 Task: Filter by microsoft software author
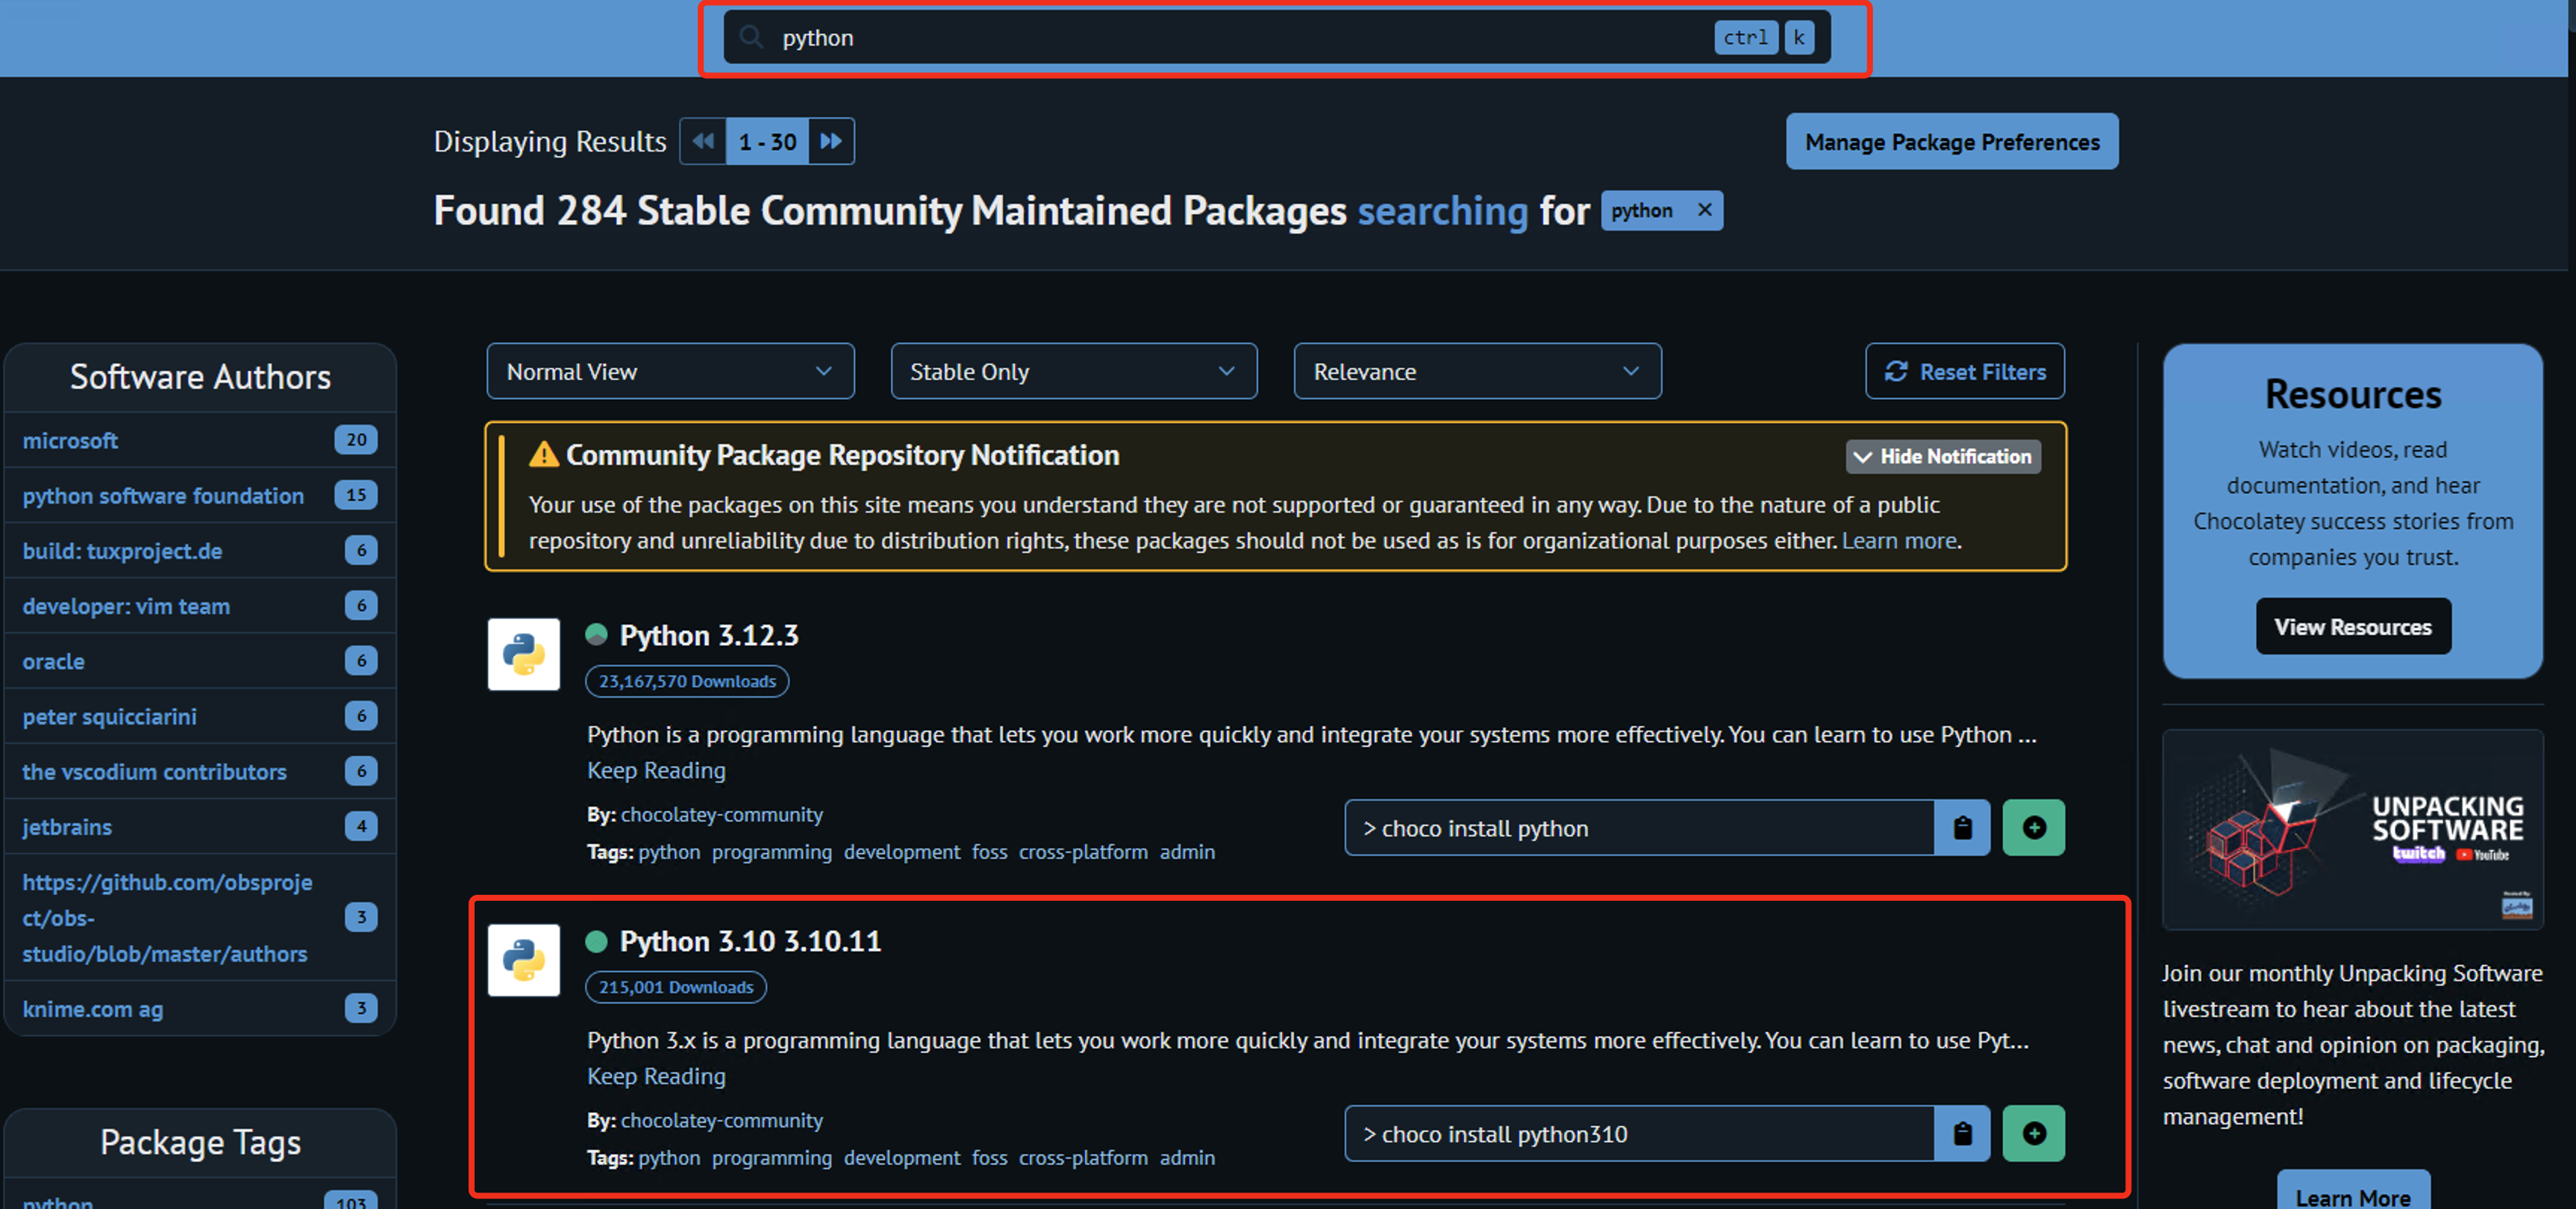70,440
